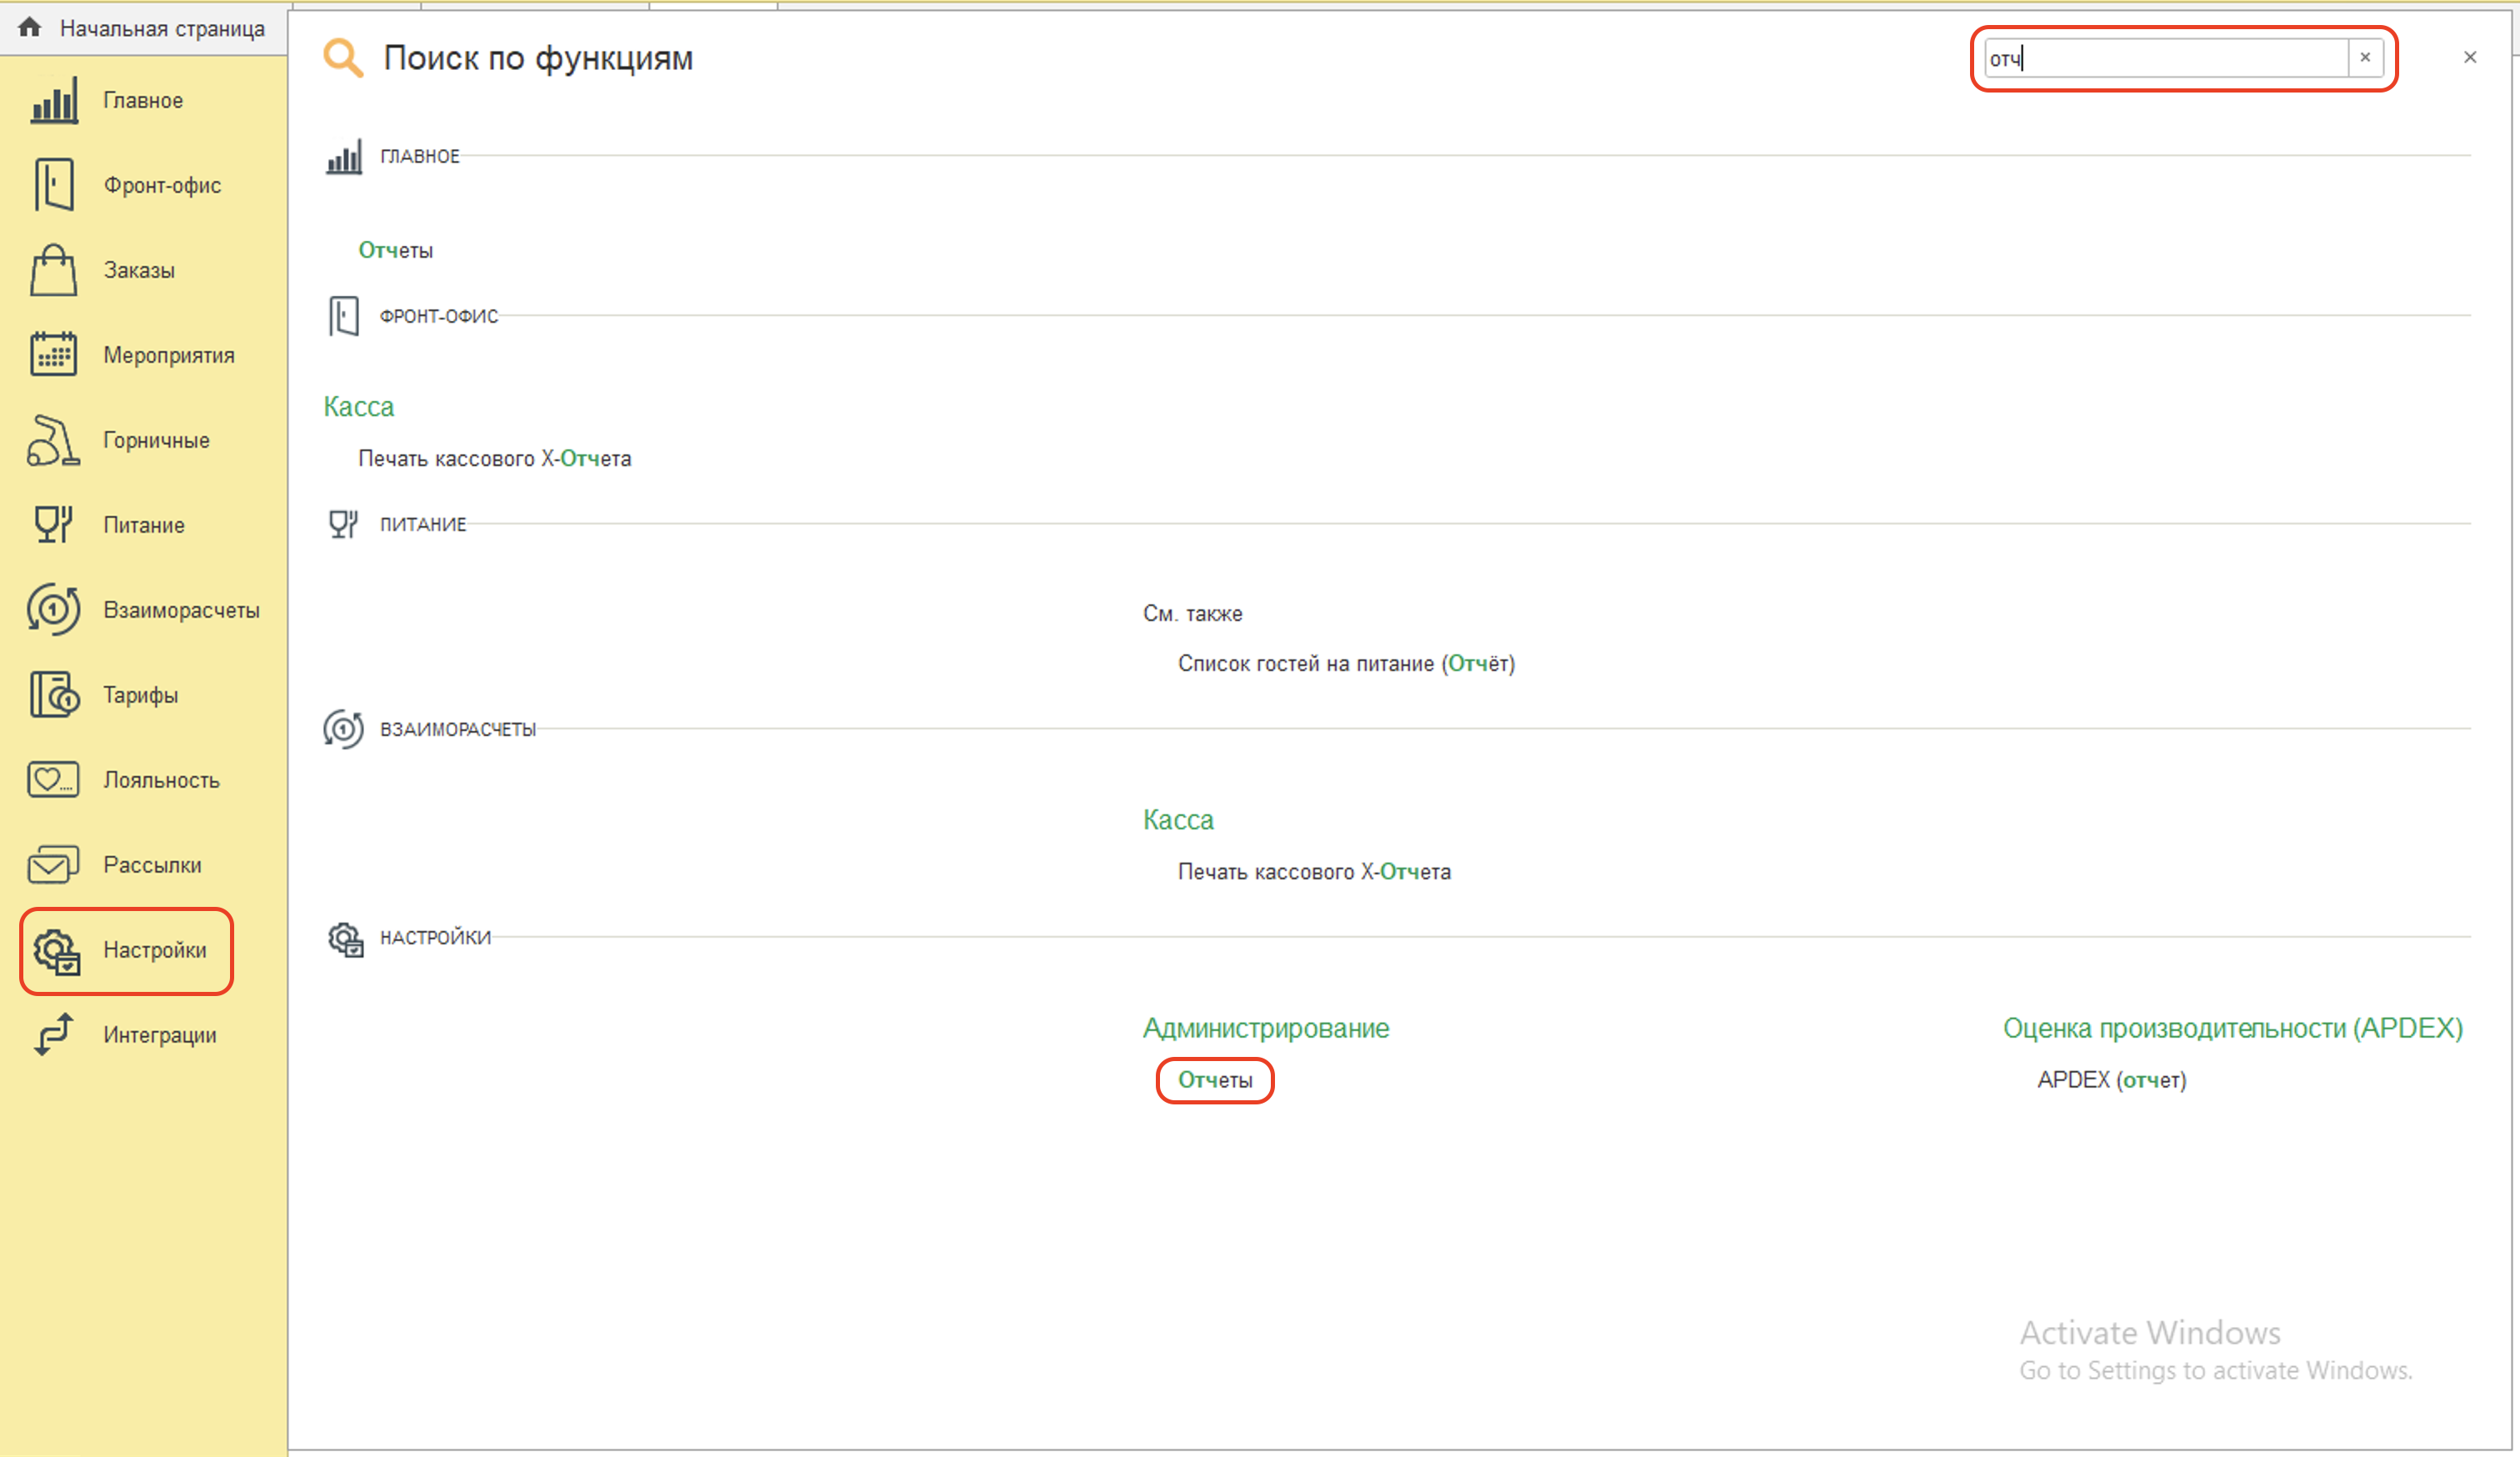Viewport: 2520px width, 1457px height.
Task: Select Главное section label in sidebar
Action: click(x=143, y=100)
